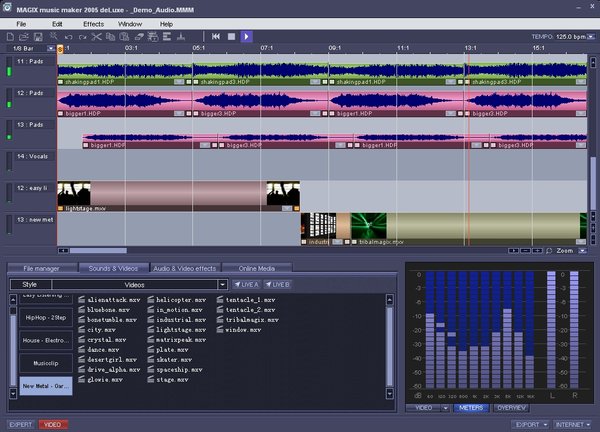The image size is (600, 432).
Task: Open the TEMPO bpm dropdown arrow
Action: pos(592,37)
